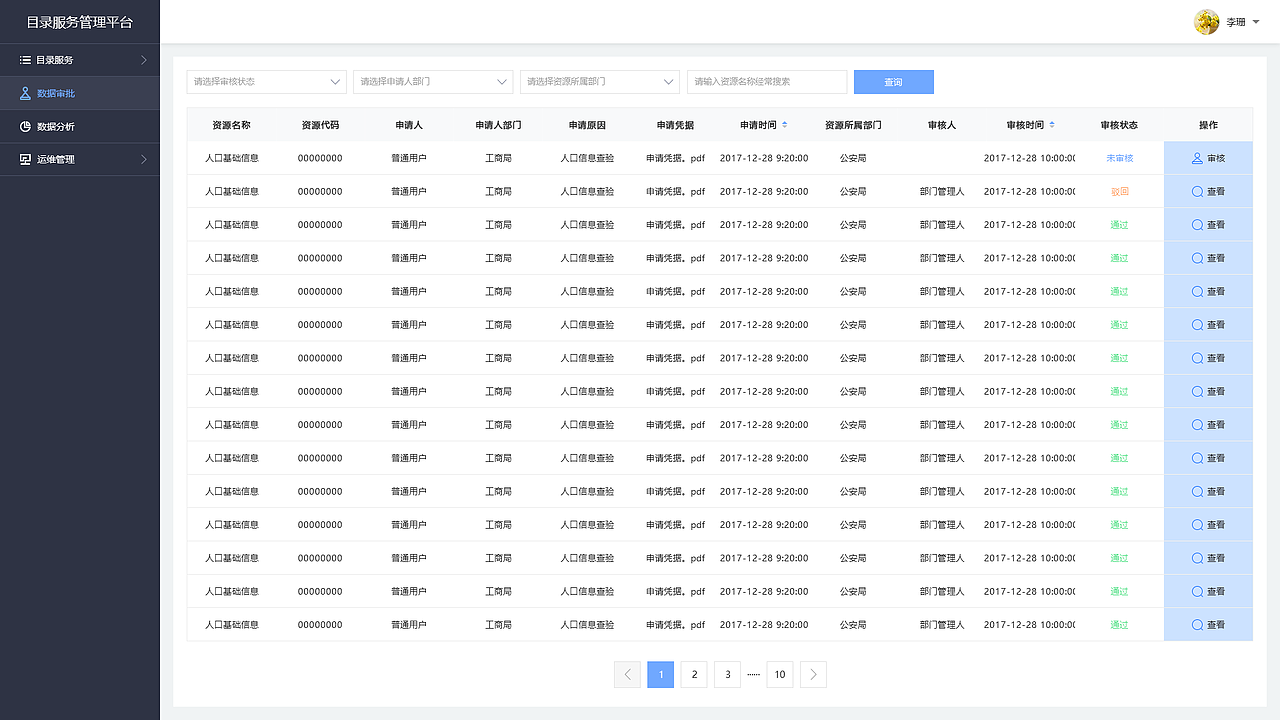
Task: Go to previous page with left arrow
Action: point(627,674)
